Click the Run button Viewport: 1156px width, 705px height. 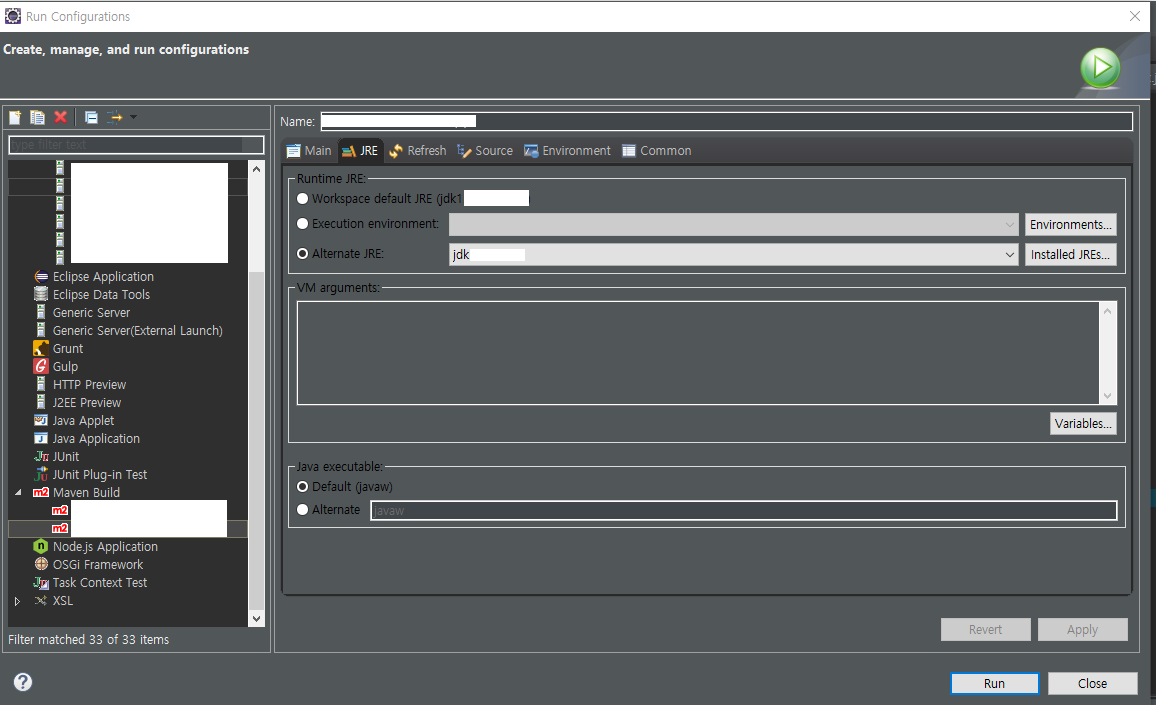click(995, 684)
